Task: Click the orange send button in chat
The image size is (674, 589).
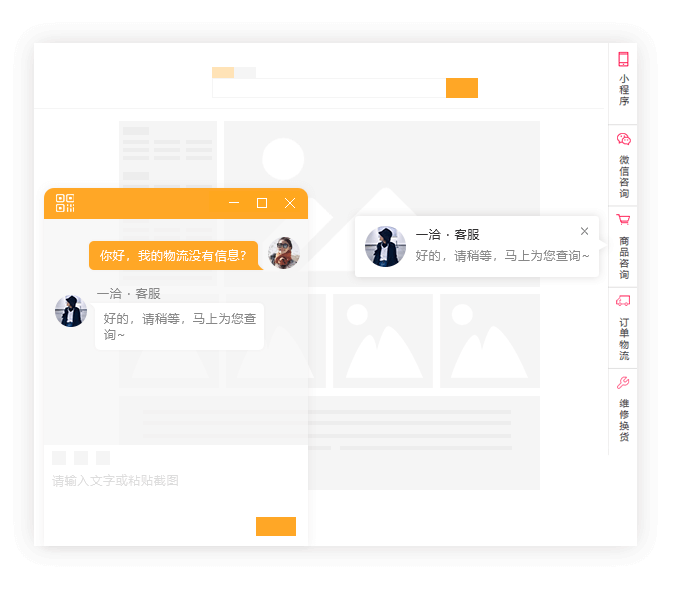Action: (276, 526)
